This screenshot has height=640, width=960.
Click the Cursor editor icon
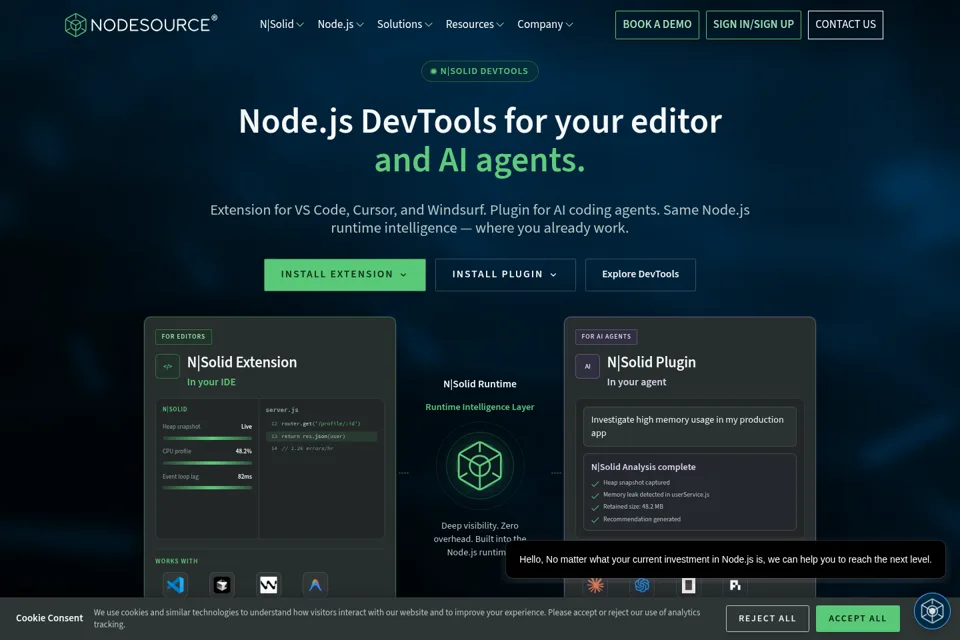click(222, 585)
